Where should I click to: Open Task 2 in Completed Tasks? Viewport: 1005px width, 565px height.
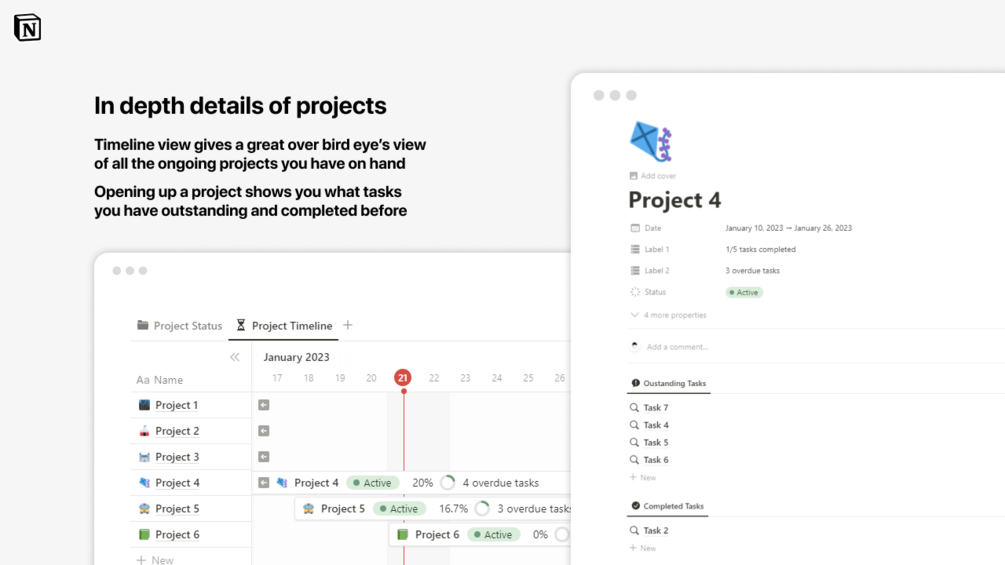click(656, 530)
